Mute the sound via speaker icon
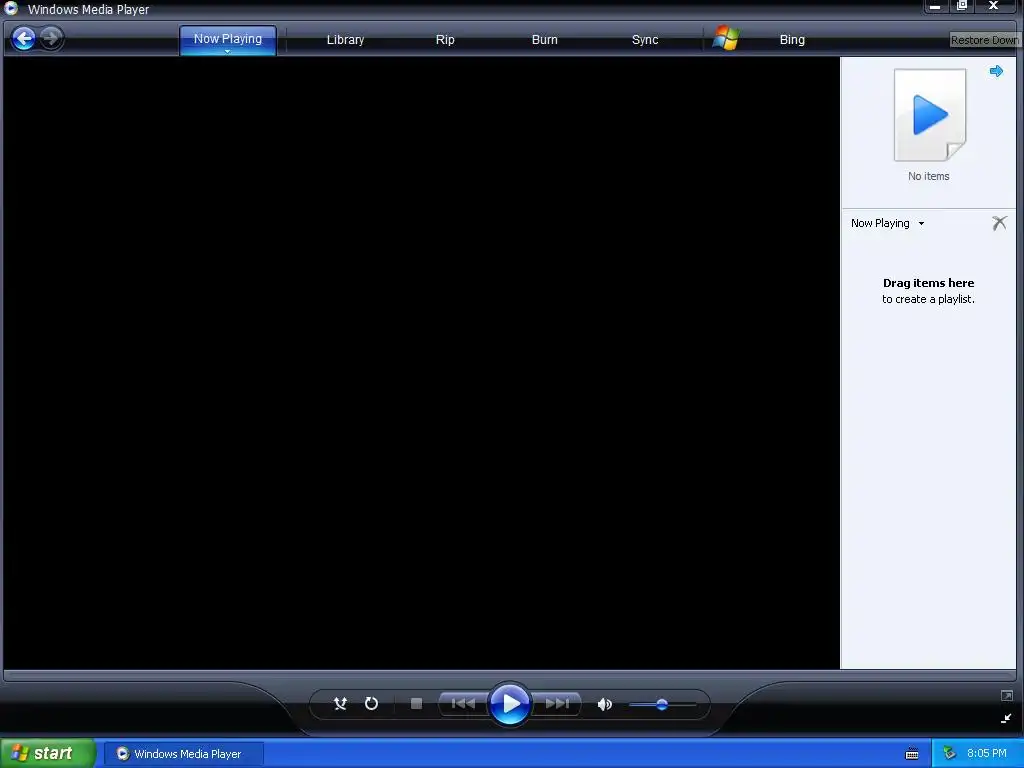The image size is (1024, 768). coord(604,704)
